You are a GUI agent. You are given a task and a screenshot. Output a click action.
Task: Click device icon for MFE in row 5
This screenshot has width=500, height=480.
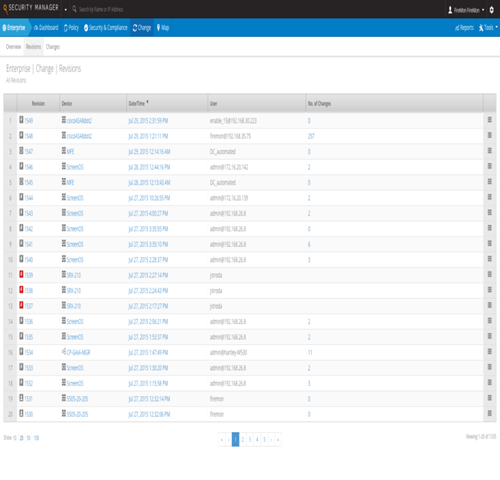(64, 181)
